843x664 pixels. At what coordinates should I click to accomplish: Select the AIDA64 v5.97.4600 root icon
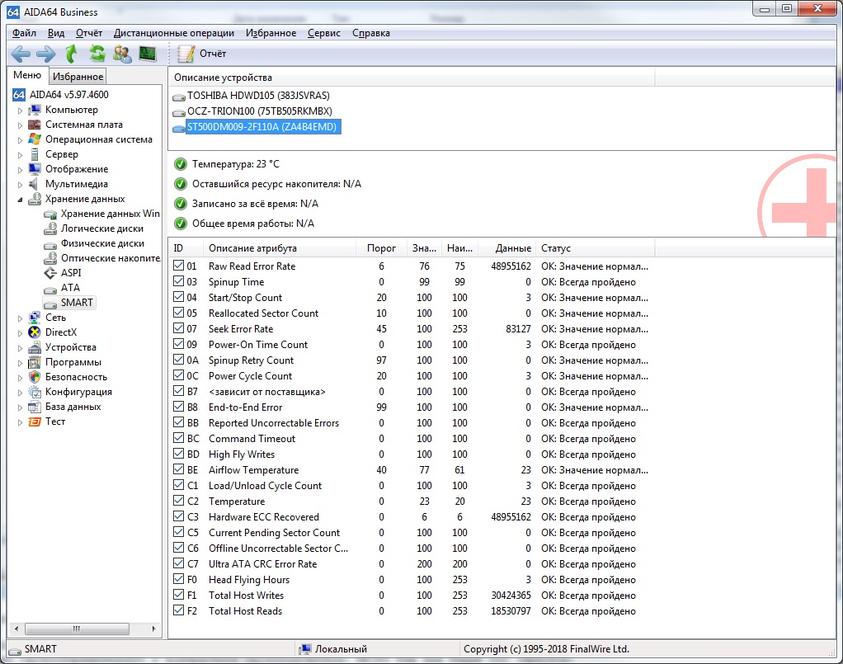point(19,95)
